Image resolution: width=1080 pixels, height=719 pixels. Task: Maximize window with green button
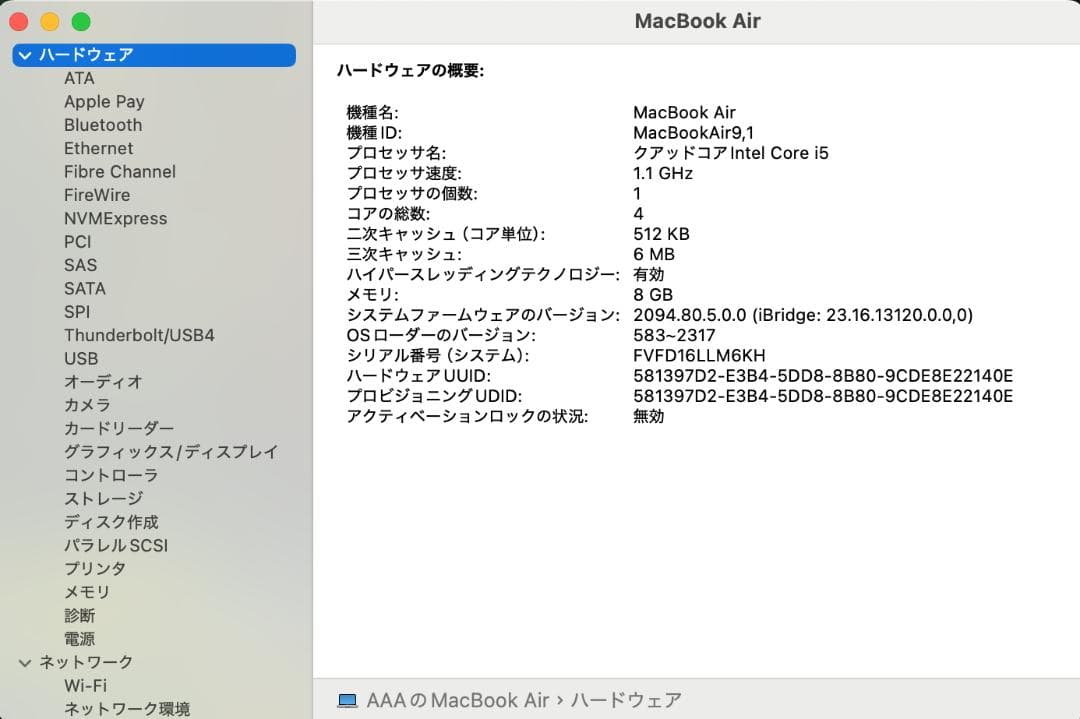pyautogui.click(x=81, y=22)
